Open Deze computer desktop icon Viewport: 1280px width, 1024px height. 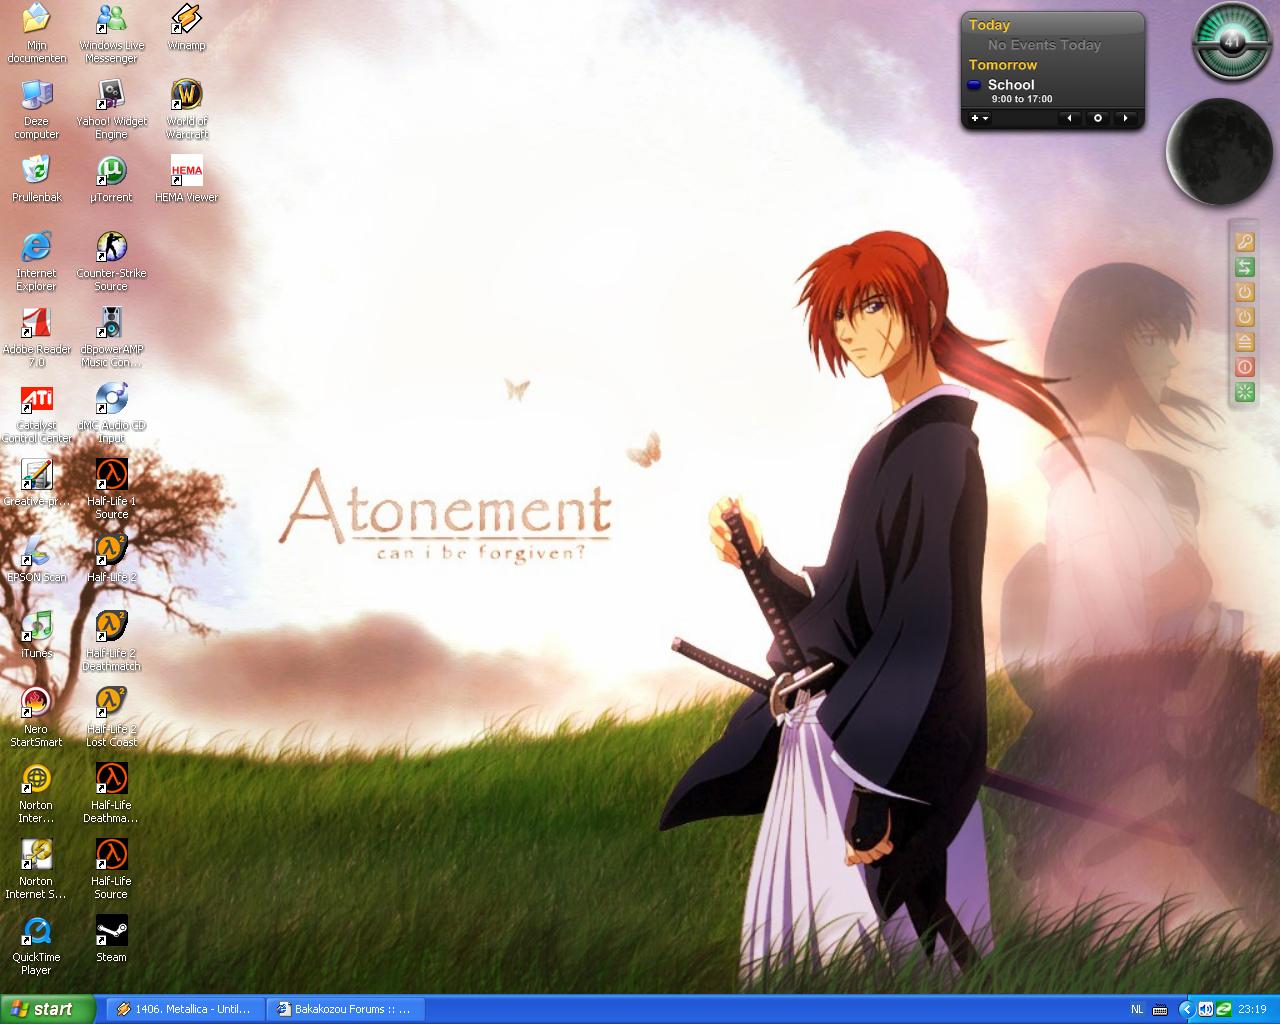[x=36, y=110]
